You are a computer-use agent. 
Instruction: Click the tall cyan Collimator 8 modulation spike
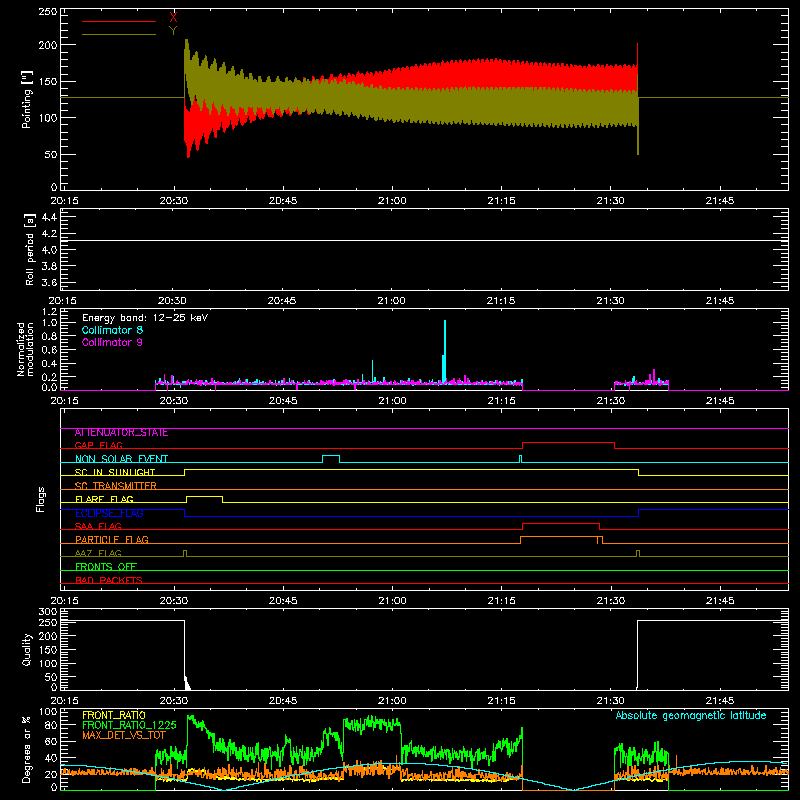(444, 352)
